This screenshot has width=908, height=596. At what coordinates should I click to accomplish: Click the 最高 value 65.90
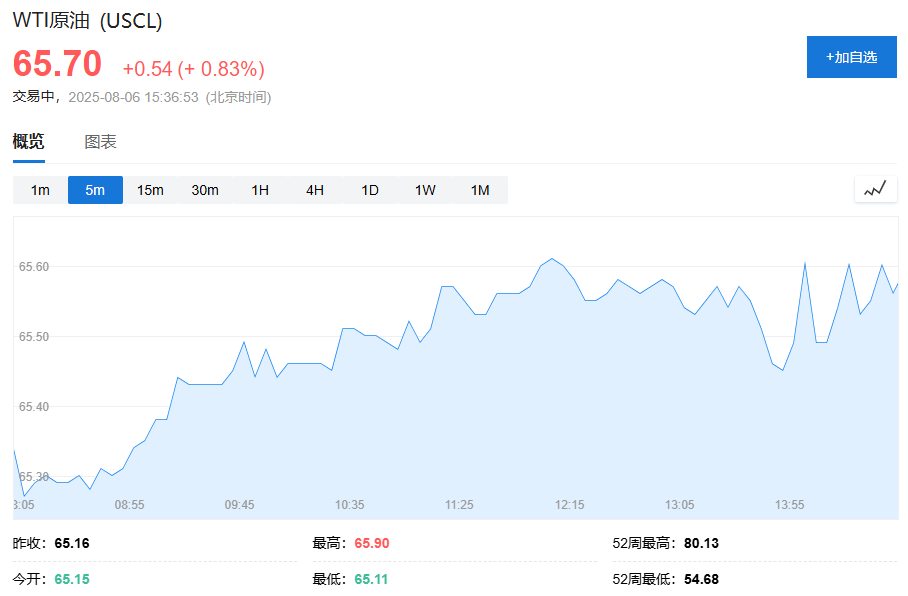371,543
